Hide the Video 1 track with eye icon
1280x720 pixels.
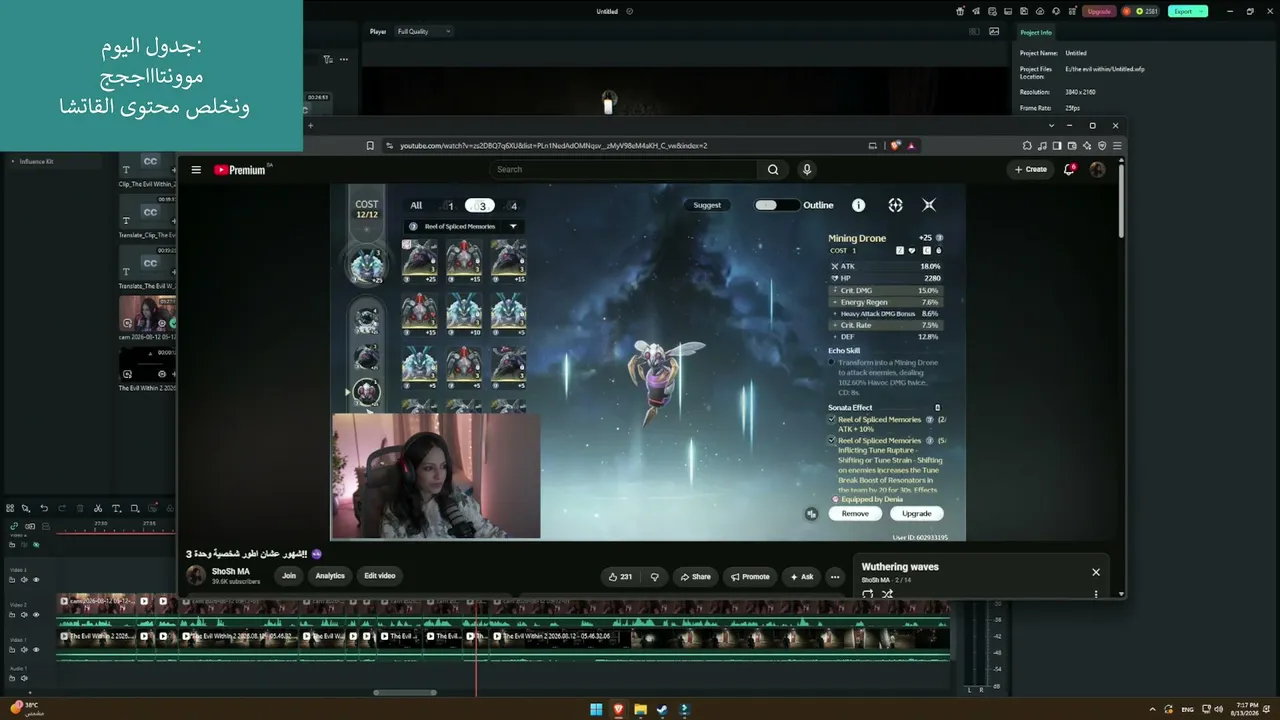point(37,650)
